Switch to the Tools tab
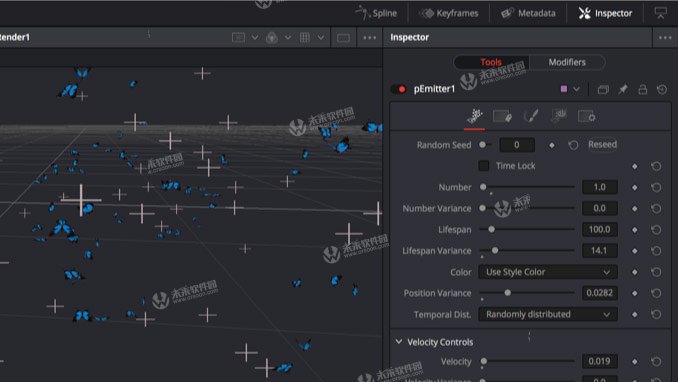The image size is (678, 382). coord(491,62)
